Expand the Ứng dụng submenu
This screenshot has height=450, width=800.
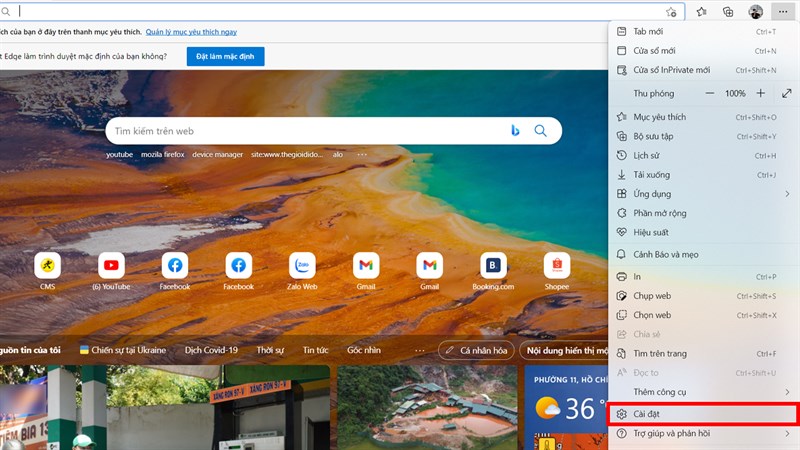703,194
